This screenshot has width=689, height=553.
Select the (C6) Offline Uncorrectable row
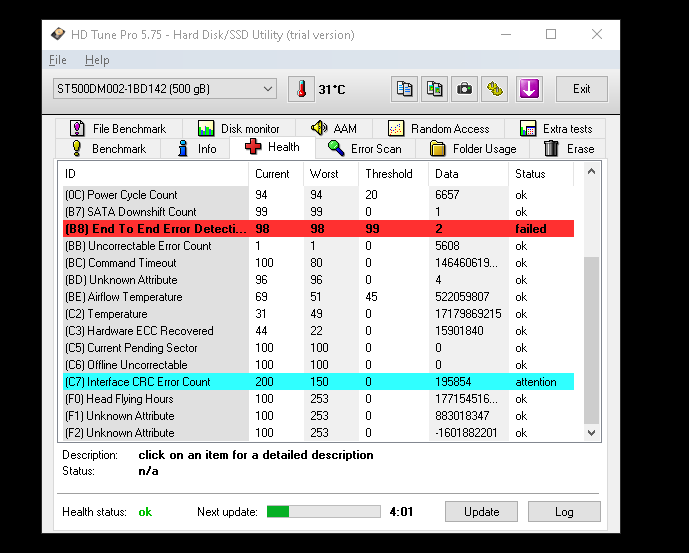[319, 365]
